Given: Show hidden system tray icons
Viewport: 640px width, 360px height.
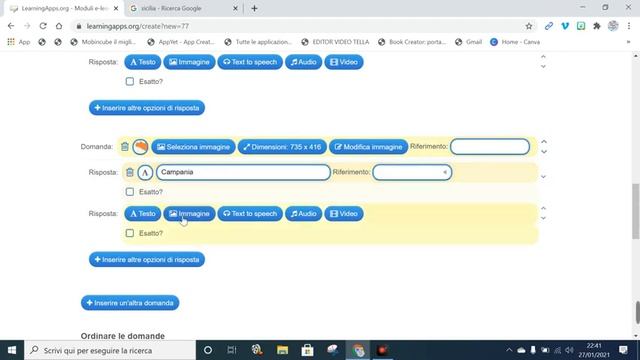Looking at the screenshot, I should point(509,350).
